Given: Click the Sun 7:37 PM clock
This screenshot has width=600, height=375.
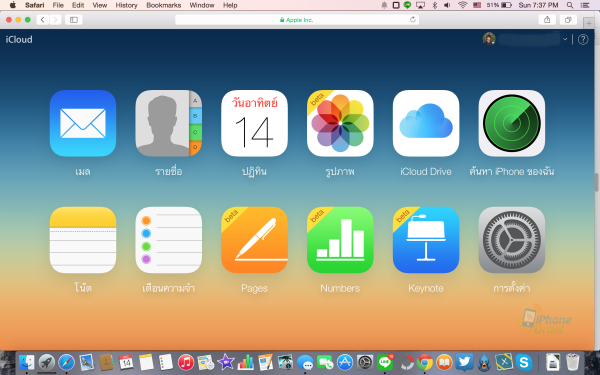Looking at the screenshot, I should (538, 5).
